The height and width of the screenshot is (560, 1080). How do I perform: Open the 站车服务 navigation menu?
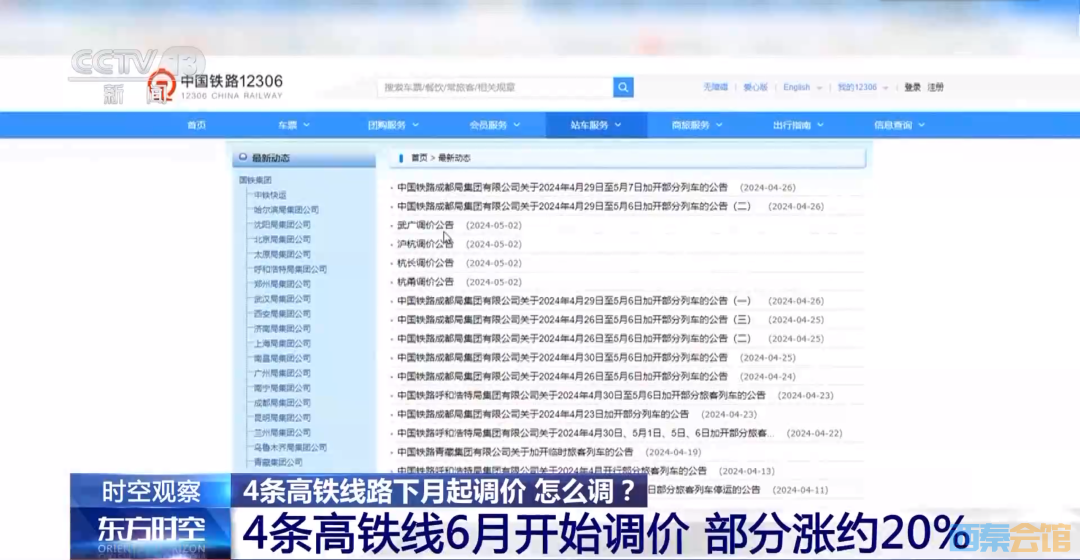pos(595,125)
